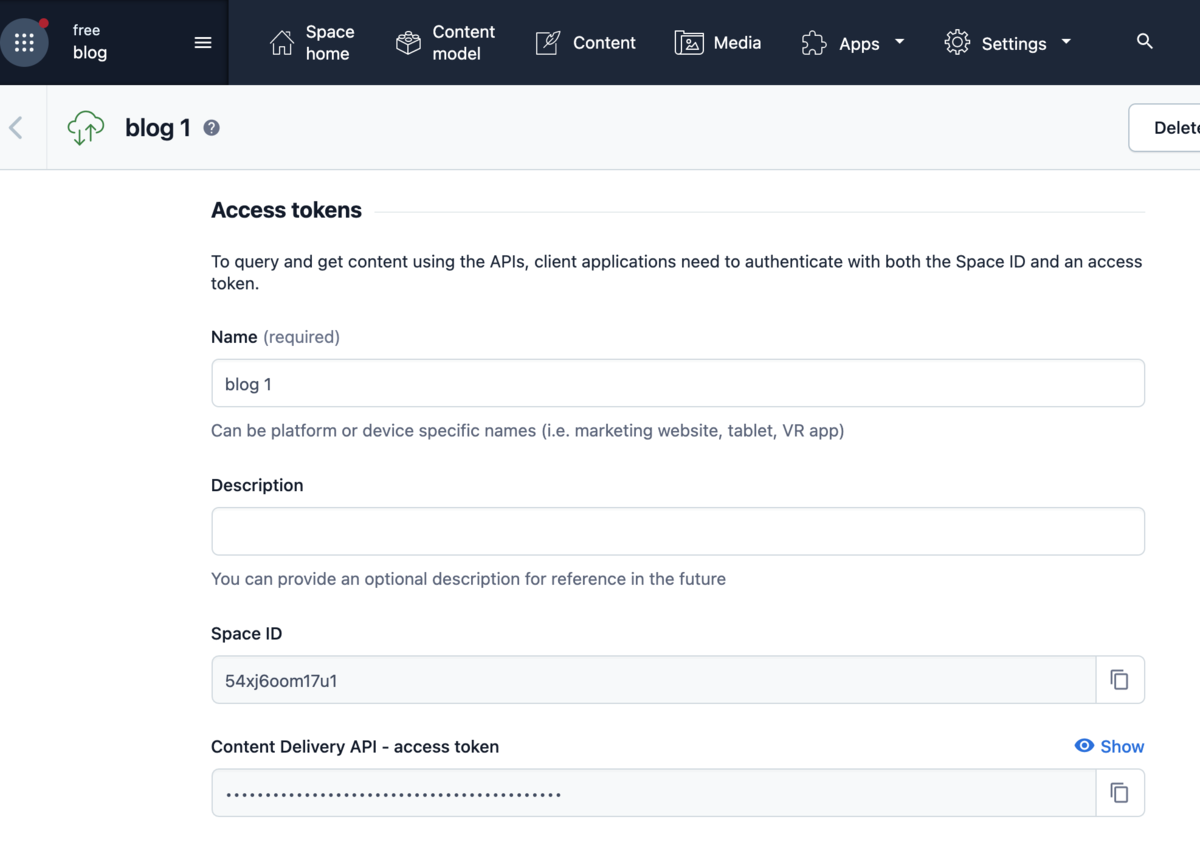Open the Apps dropdown chevron
Image resolution: width=1200 pixels, height=845 pixels.
pos(899,42)
